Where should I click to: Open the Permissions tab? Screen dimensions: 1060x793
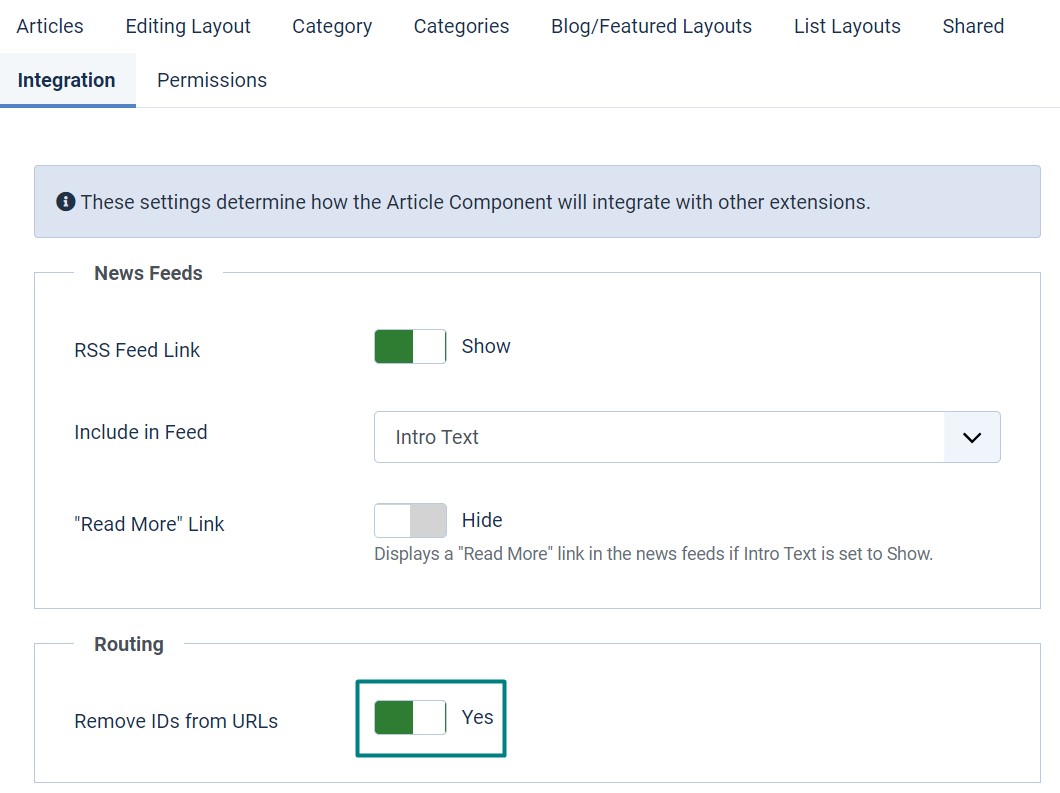tap(212, 80)
